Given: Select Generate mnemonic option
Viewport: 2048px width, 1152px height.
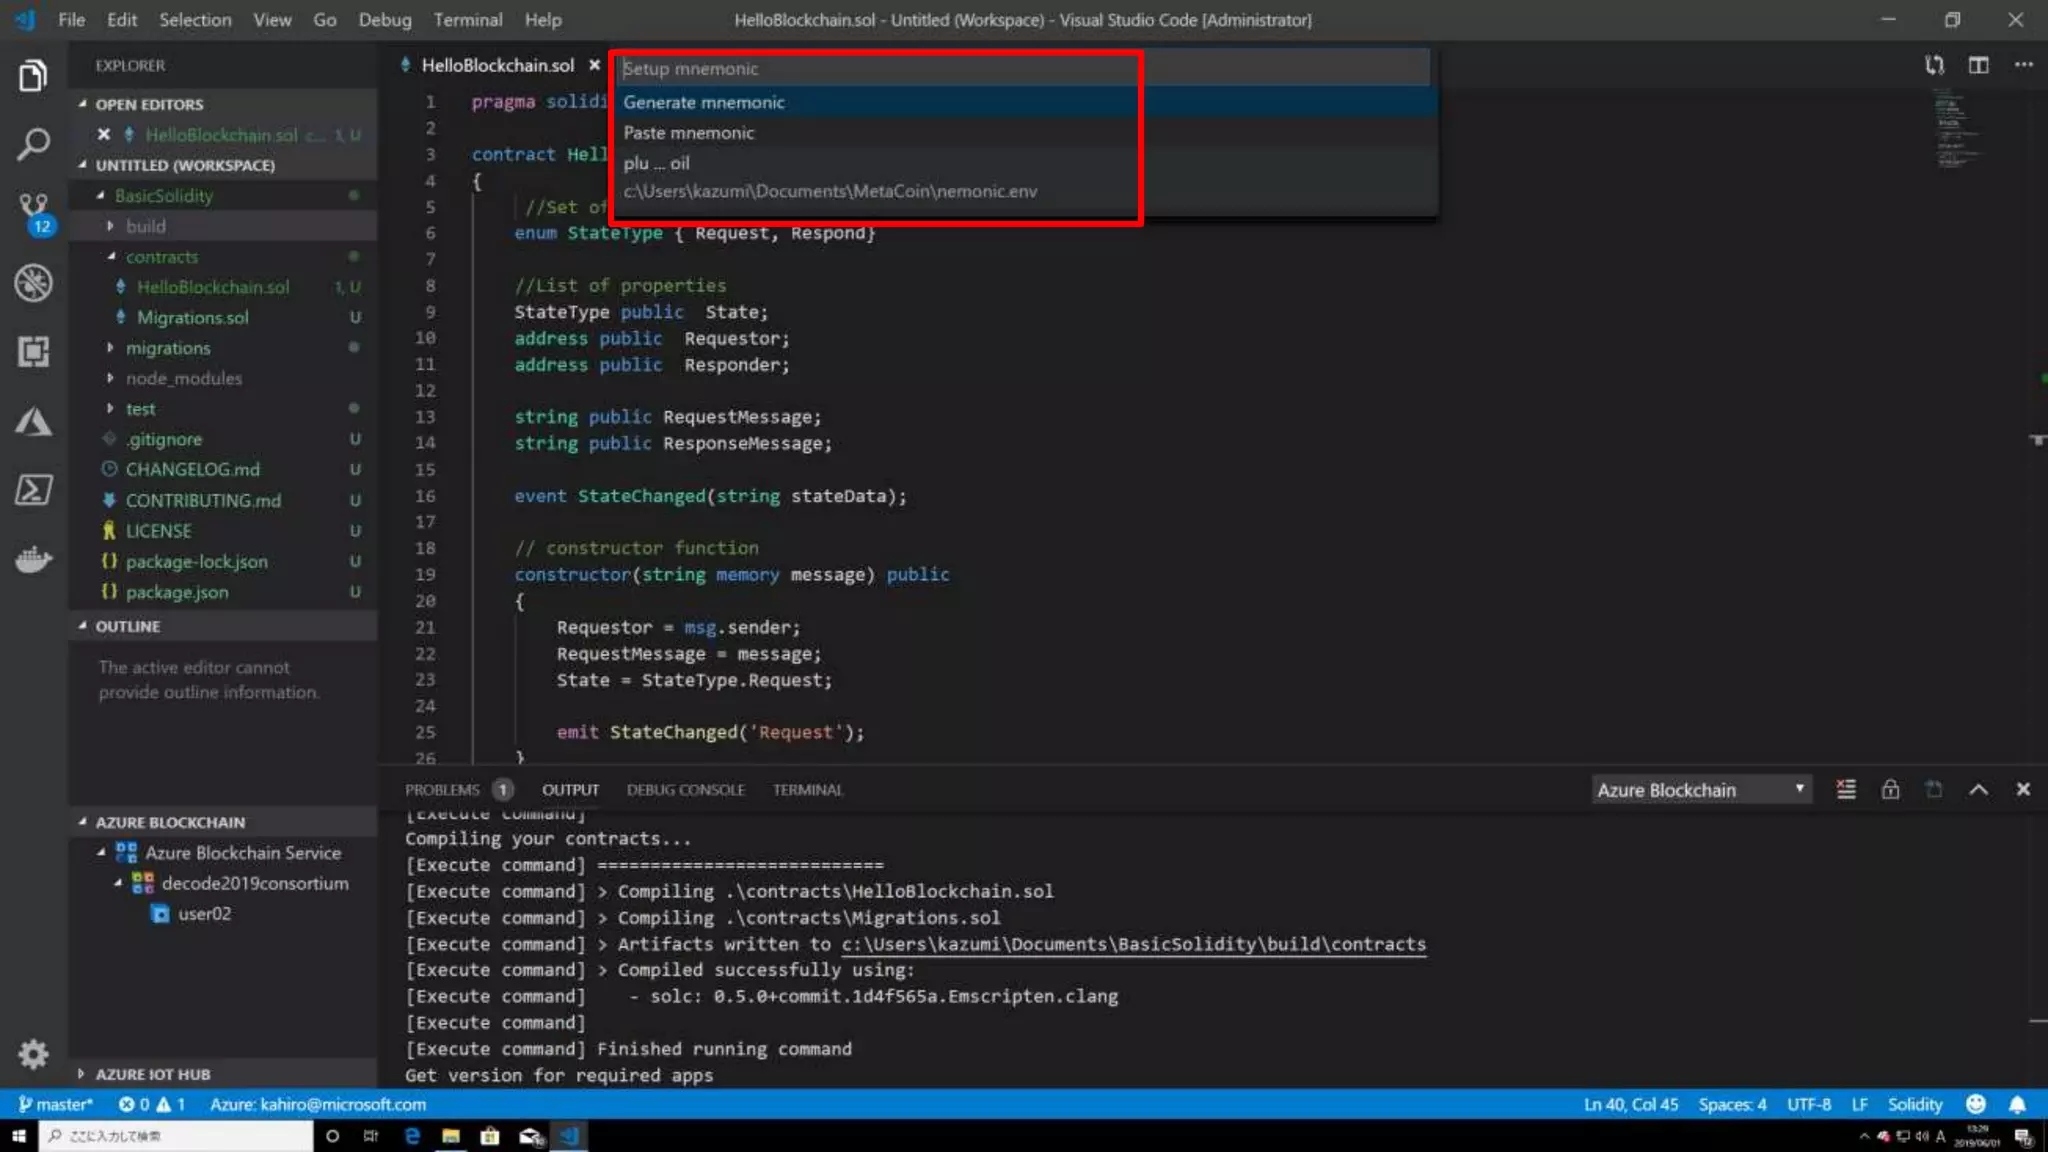Looking at the screenshot, I should click(704, 102).
